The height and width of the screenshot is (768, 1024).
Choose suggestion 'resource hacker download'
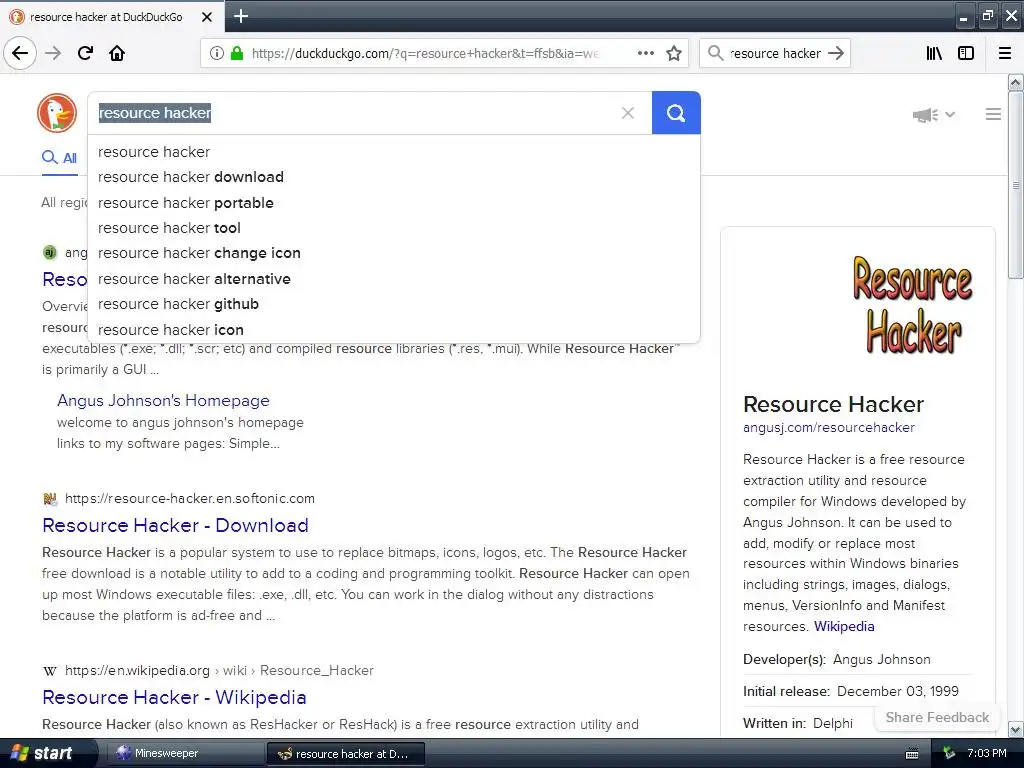[394, 177]
